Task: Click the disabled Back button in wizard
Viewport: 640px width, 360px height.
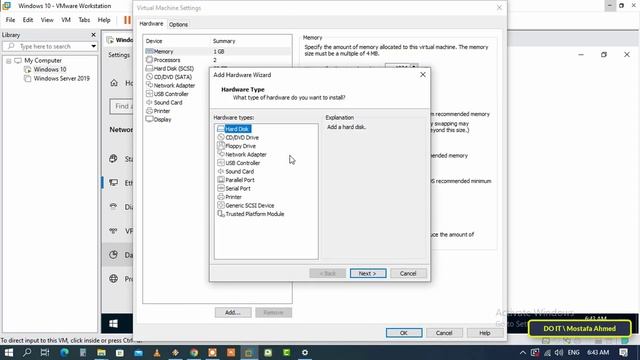Action: tap(327, 273)
